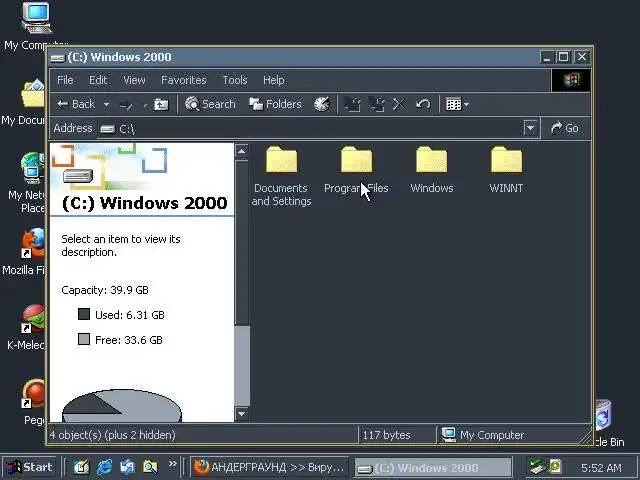This screenshot has width=640, height=480.
Task: Go up one folder level
Action: (161, 105)
